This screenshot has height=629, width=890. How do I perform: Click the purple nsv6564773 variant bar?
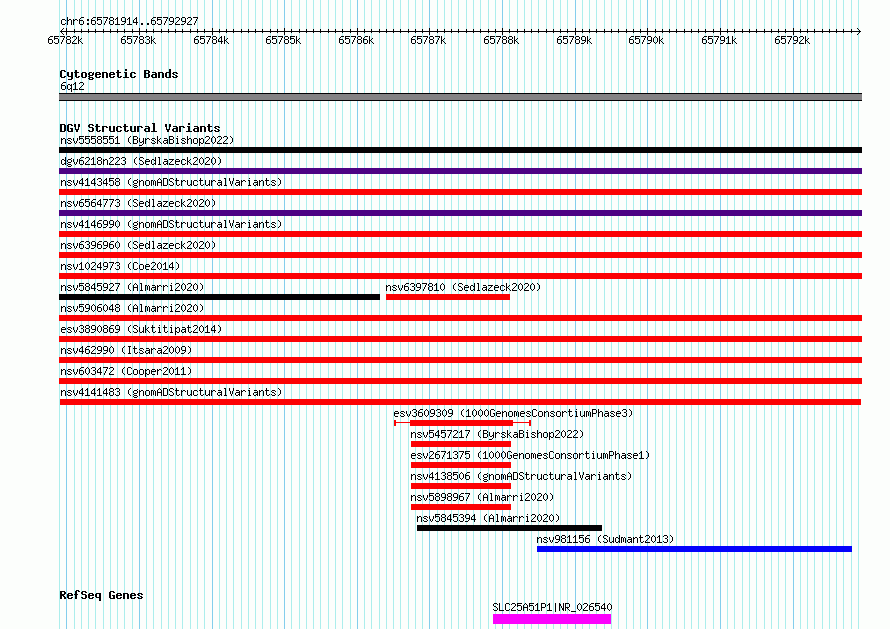click(x=460, y=213)
